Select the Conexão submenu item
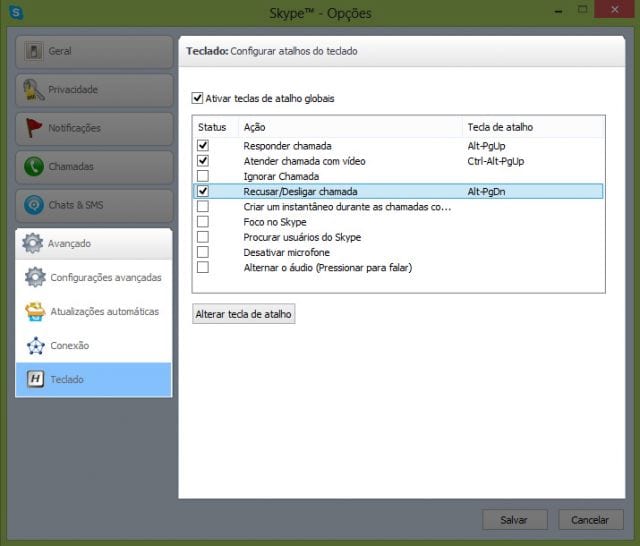Image resolution: width=640 pixels, height=546 pixels. (94, 345)
